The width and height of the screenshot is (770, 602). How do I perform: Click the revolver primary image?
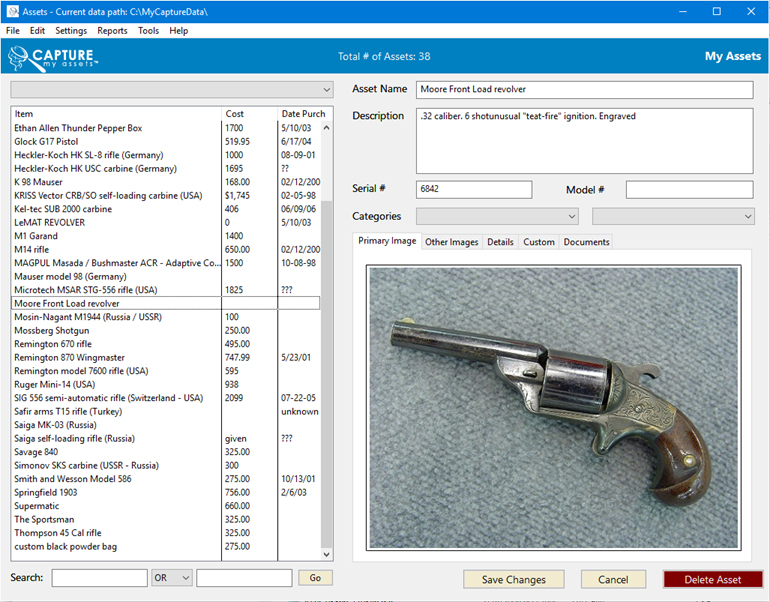coord(553,407)
